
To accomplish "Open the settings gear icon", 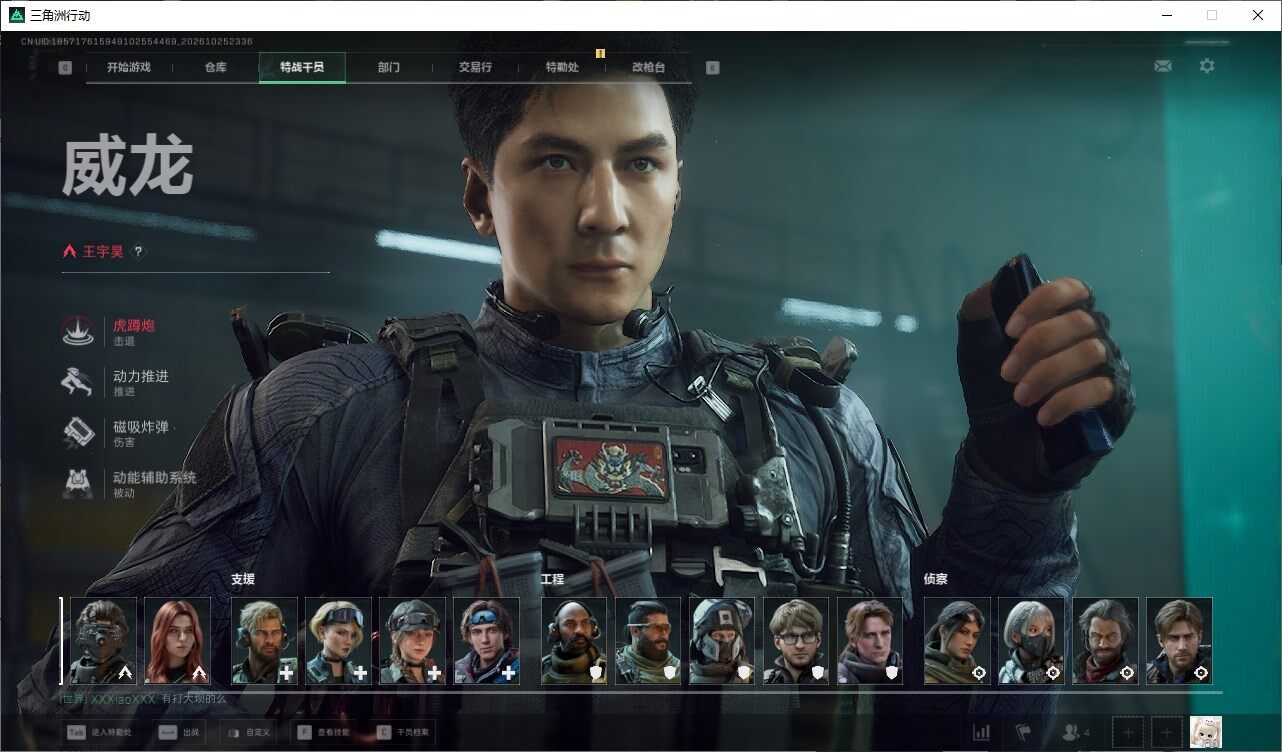I will click(x=1207, y=66).
